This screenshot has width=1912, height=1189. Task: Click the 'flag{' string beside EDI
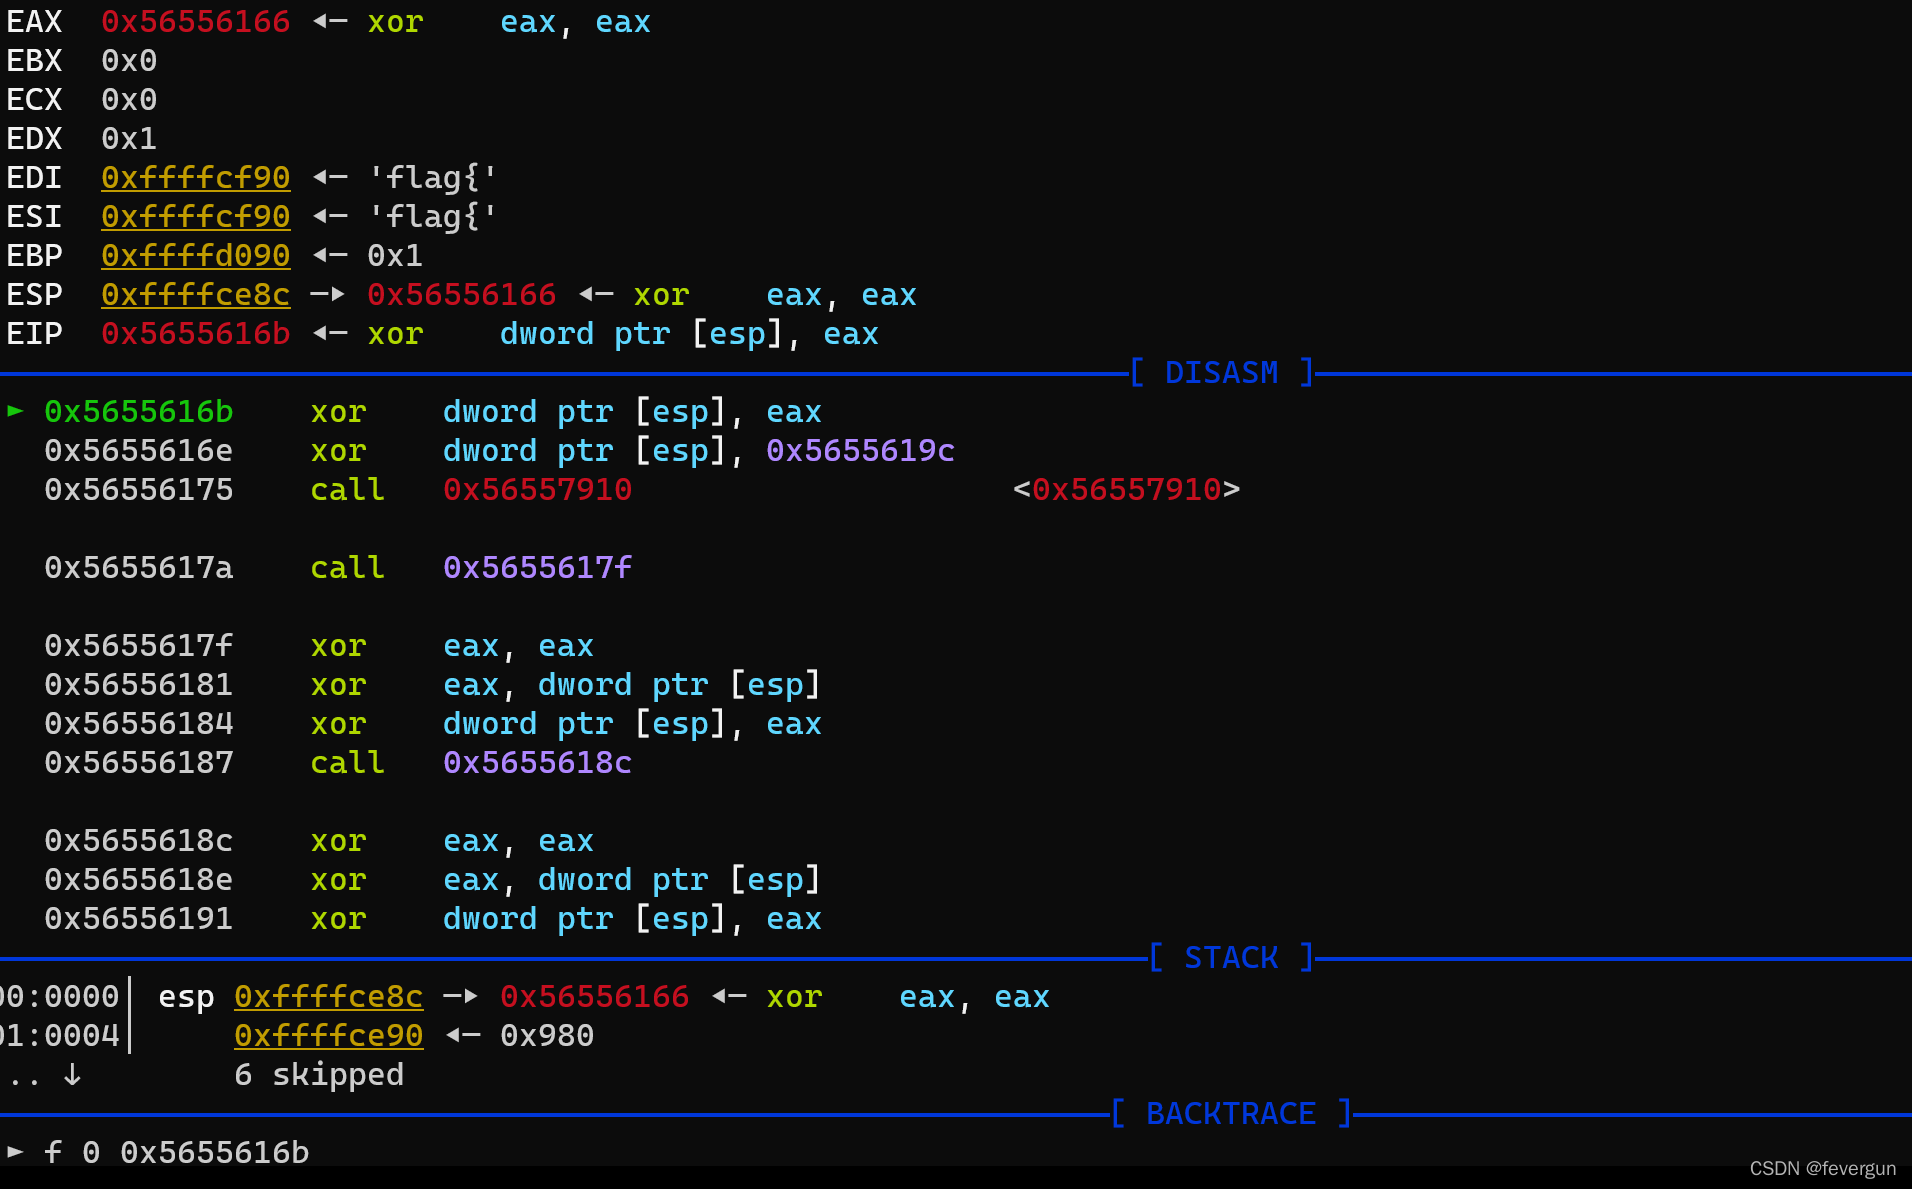(433, 178)
